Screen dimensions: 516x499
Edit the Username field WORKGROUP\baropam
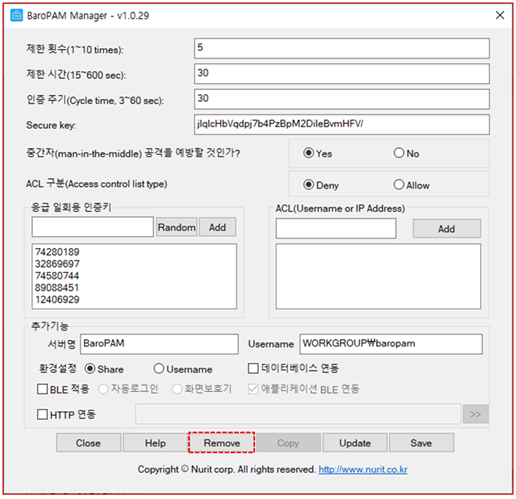(391, 344)
